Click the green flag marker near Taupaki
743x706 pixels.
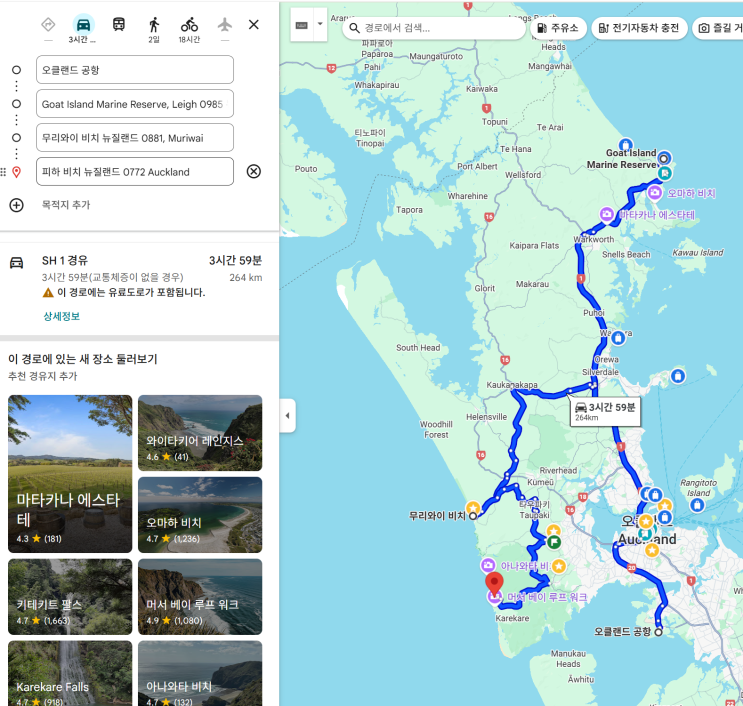(553, 542)
